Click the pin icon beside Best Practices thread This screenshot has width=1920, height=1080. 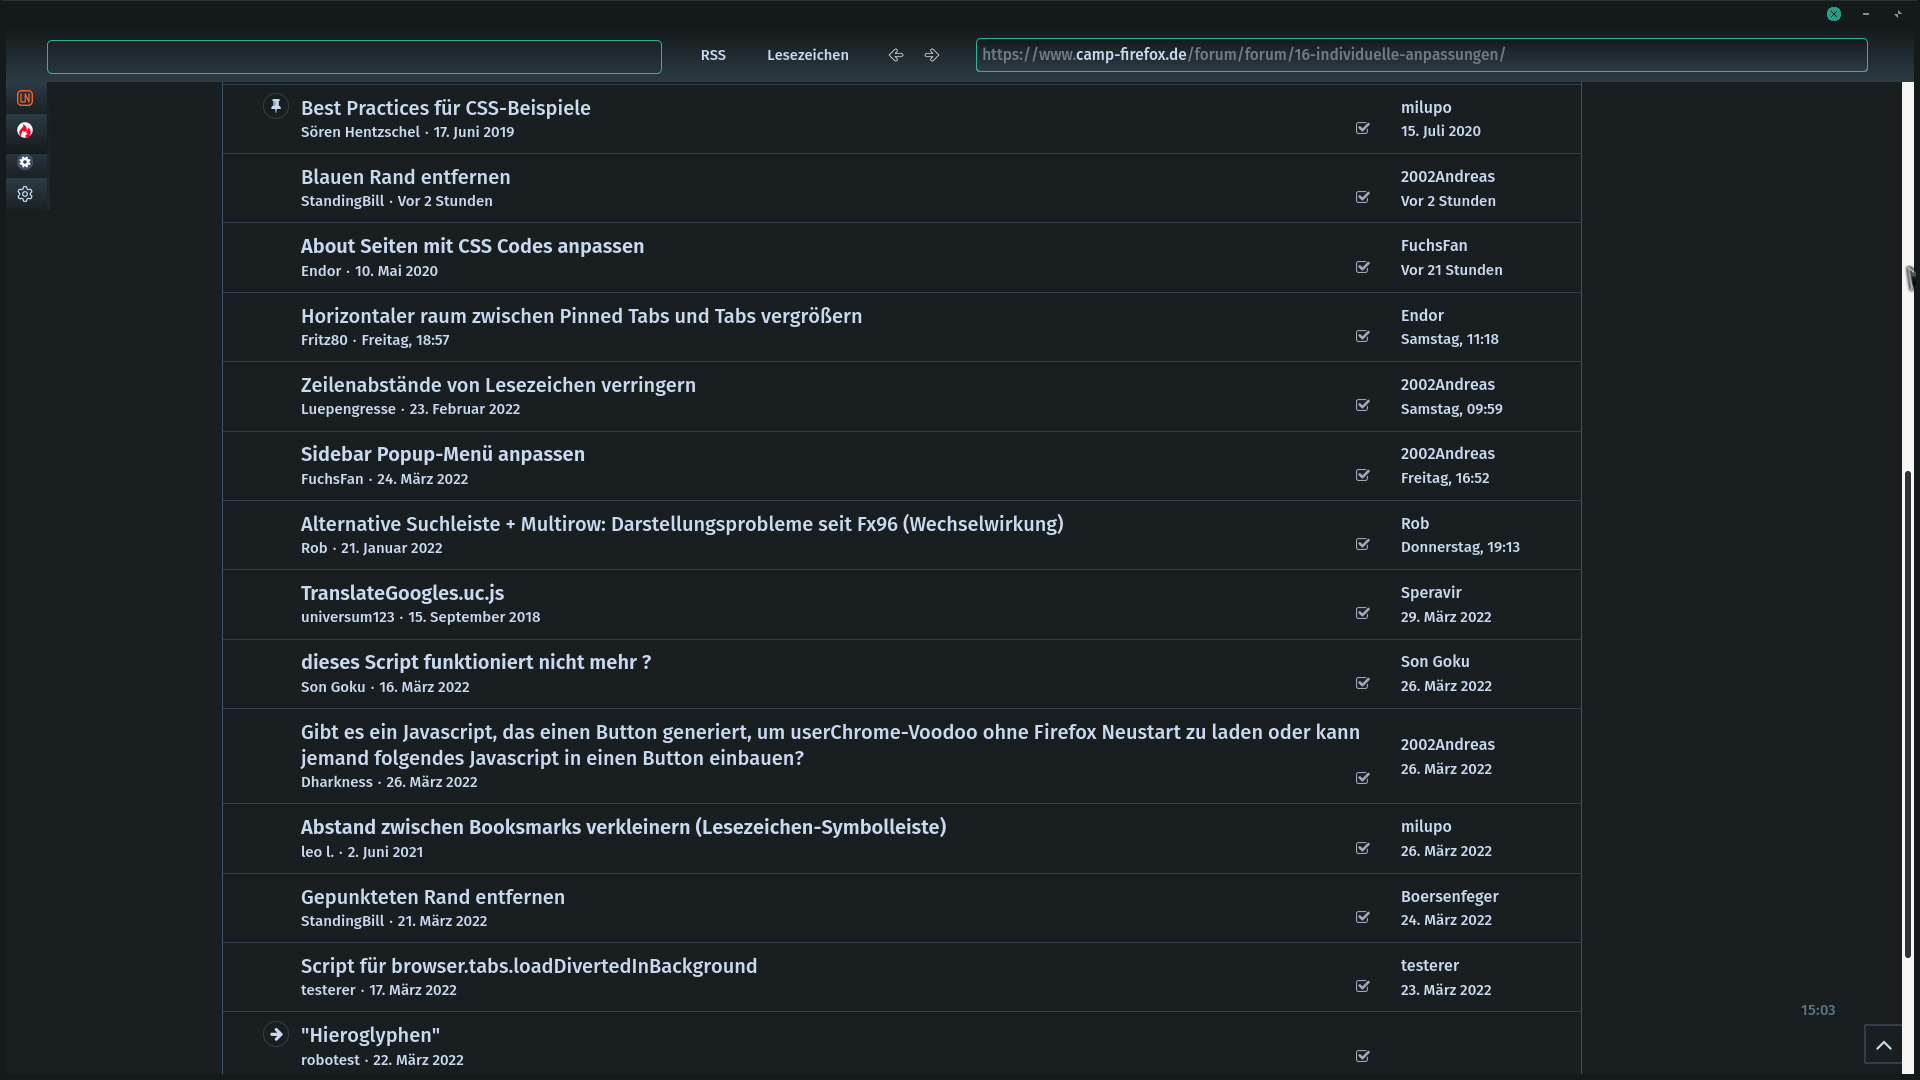pos(276,106)
